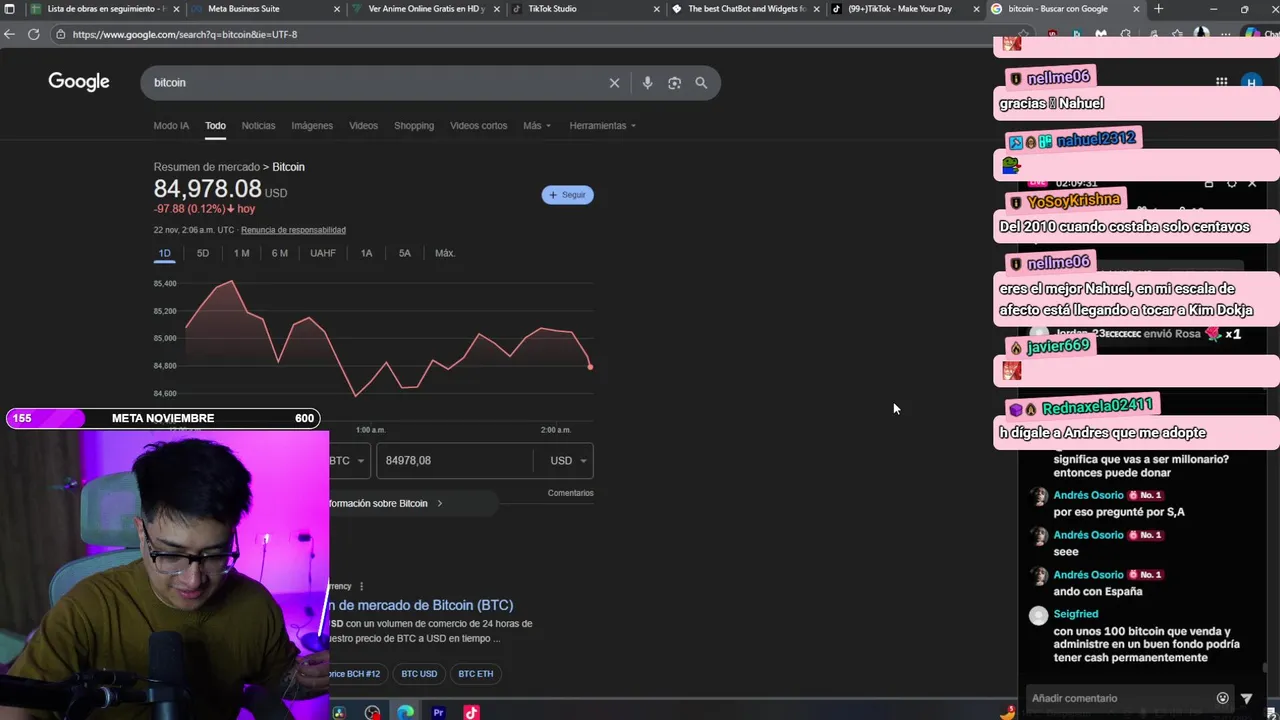Screen dimensions: 1280x720
Task: Select the 1A chart range
Action: 366,253
